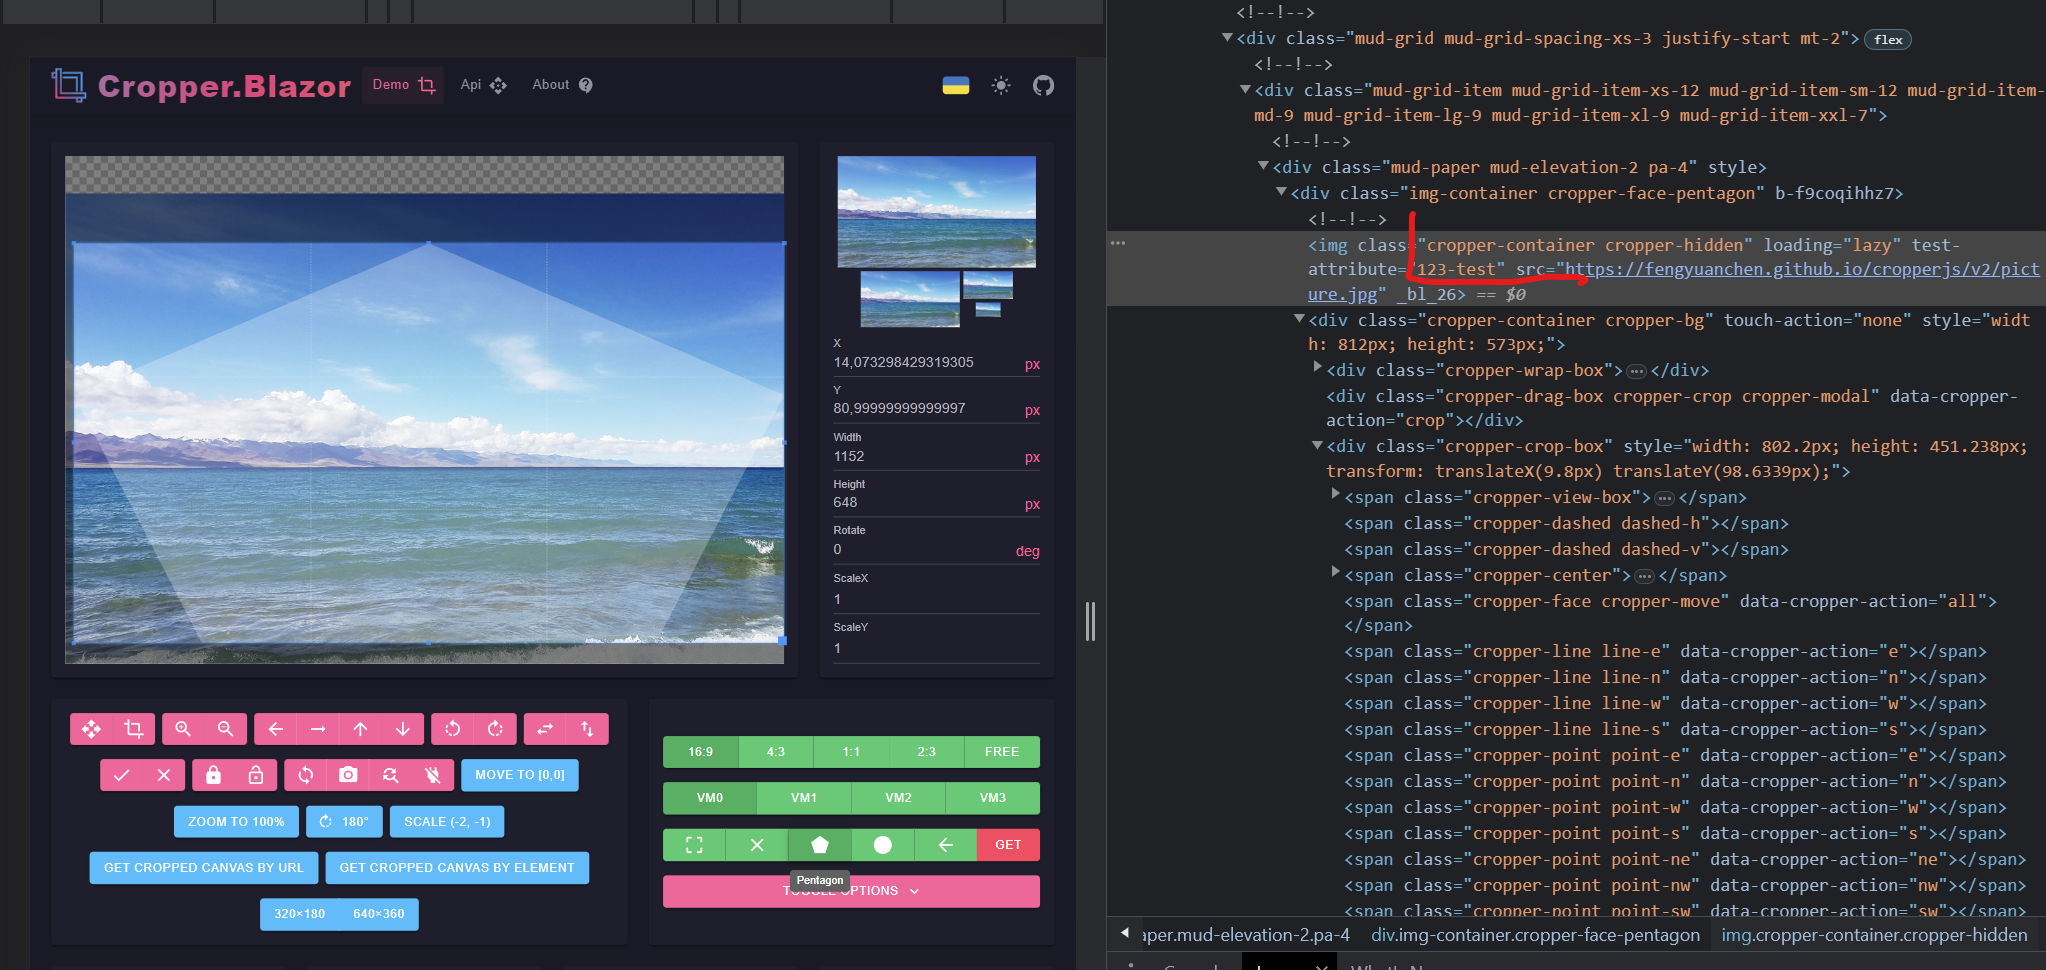Click the lock icon to lock the cropper
Viewport: 2046px width, 970px height.
214,775
